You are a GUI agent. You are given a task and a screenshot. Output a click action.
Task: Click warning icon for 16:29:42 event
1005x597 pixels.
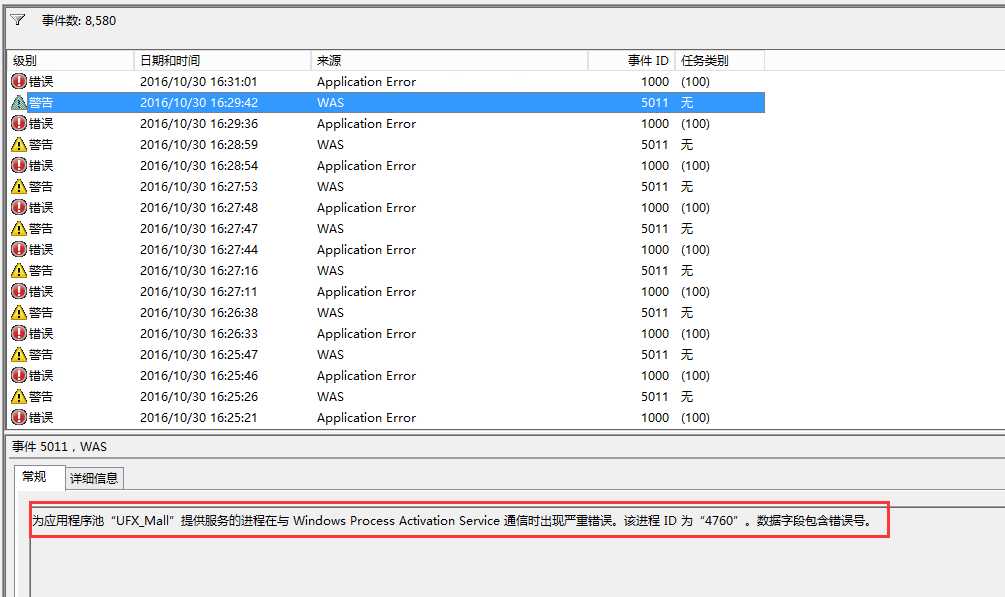tap(19, 103)
